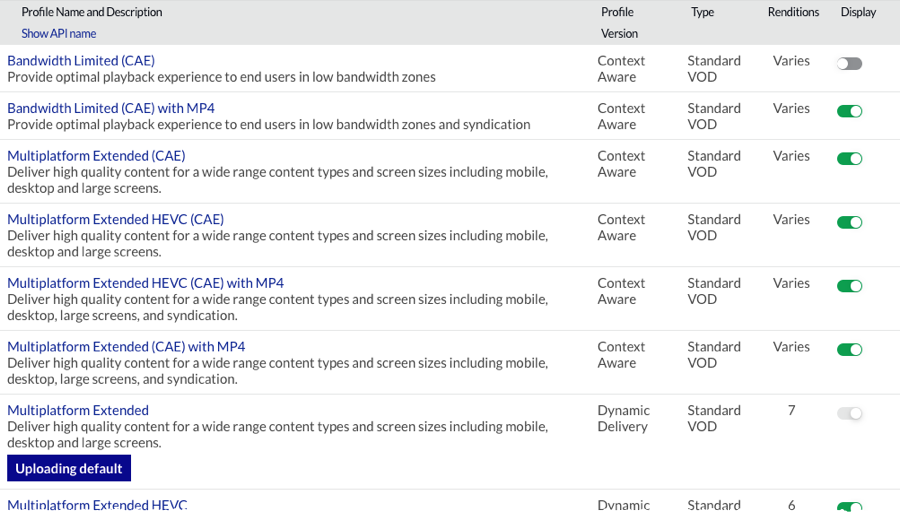This screenshot has width=900, height=512.
Task: Click the Show API name link
Action: (x=59, y=33)
